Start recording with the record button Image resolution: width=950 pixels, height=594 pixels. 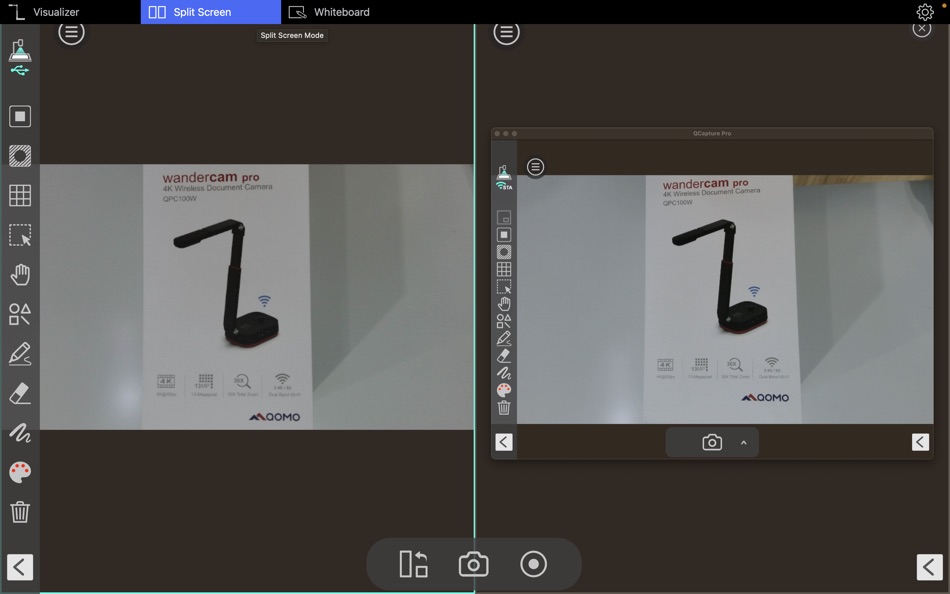click(x=533, y=564)
